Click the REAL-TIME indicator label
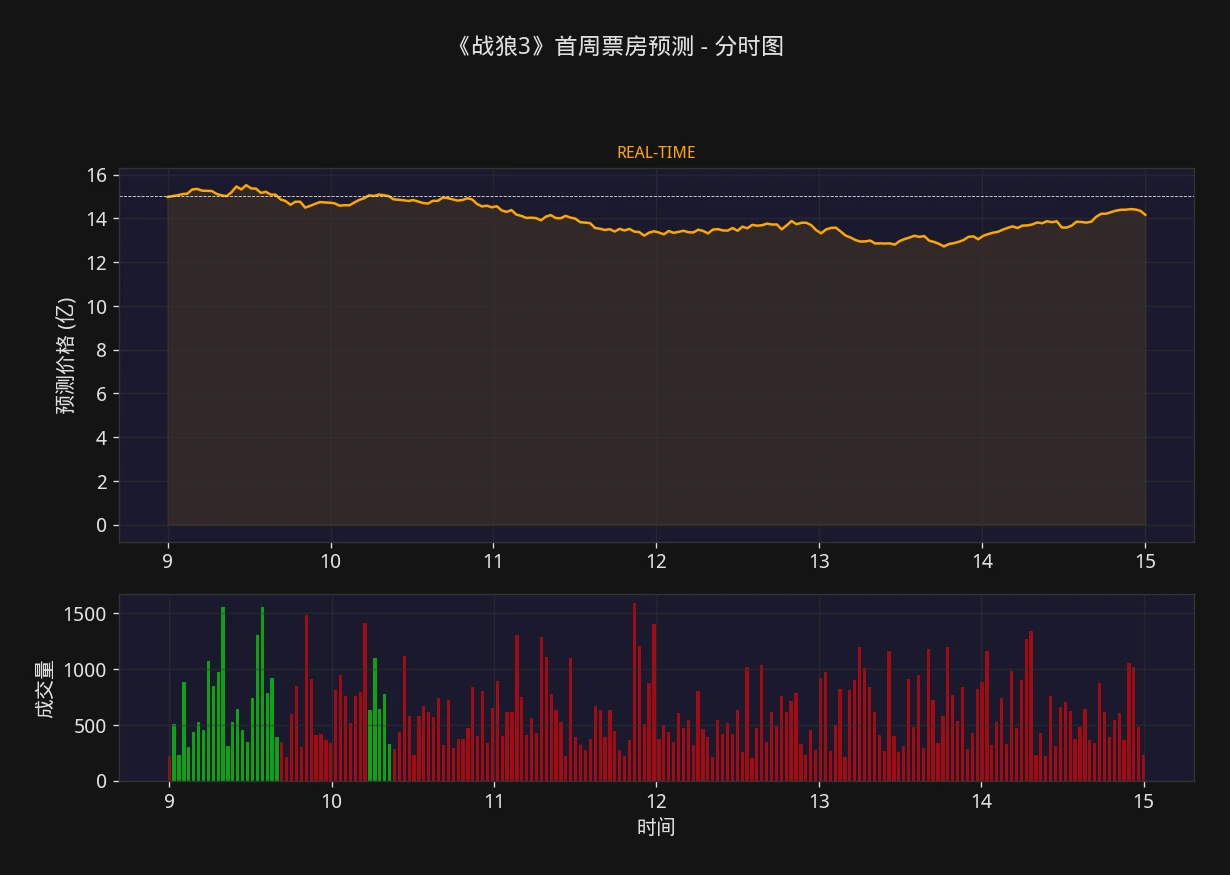 click(656, 152)
